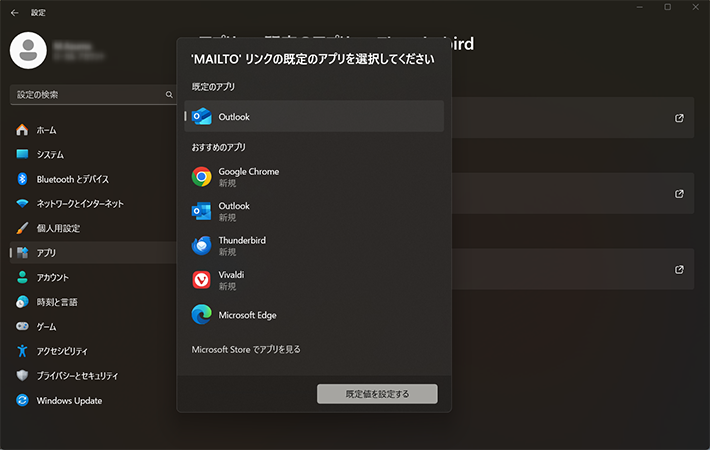Click the アカウント person icon
The image size is (710, 450).
click(x=22, y=277)
